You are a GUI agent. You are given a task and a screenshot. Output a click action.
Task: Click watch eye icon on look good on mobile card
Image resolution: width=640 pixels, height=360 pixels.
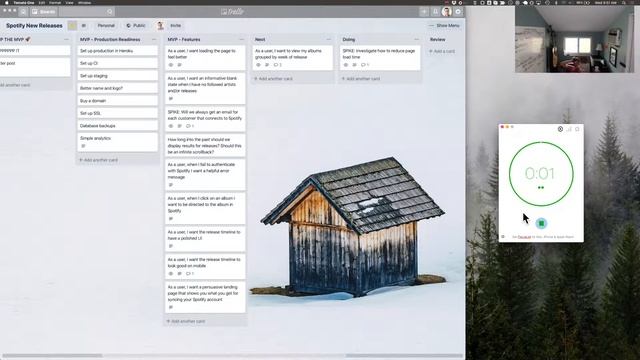[x=171, y=273]
